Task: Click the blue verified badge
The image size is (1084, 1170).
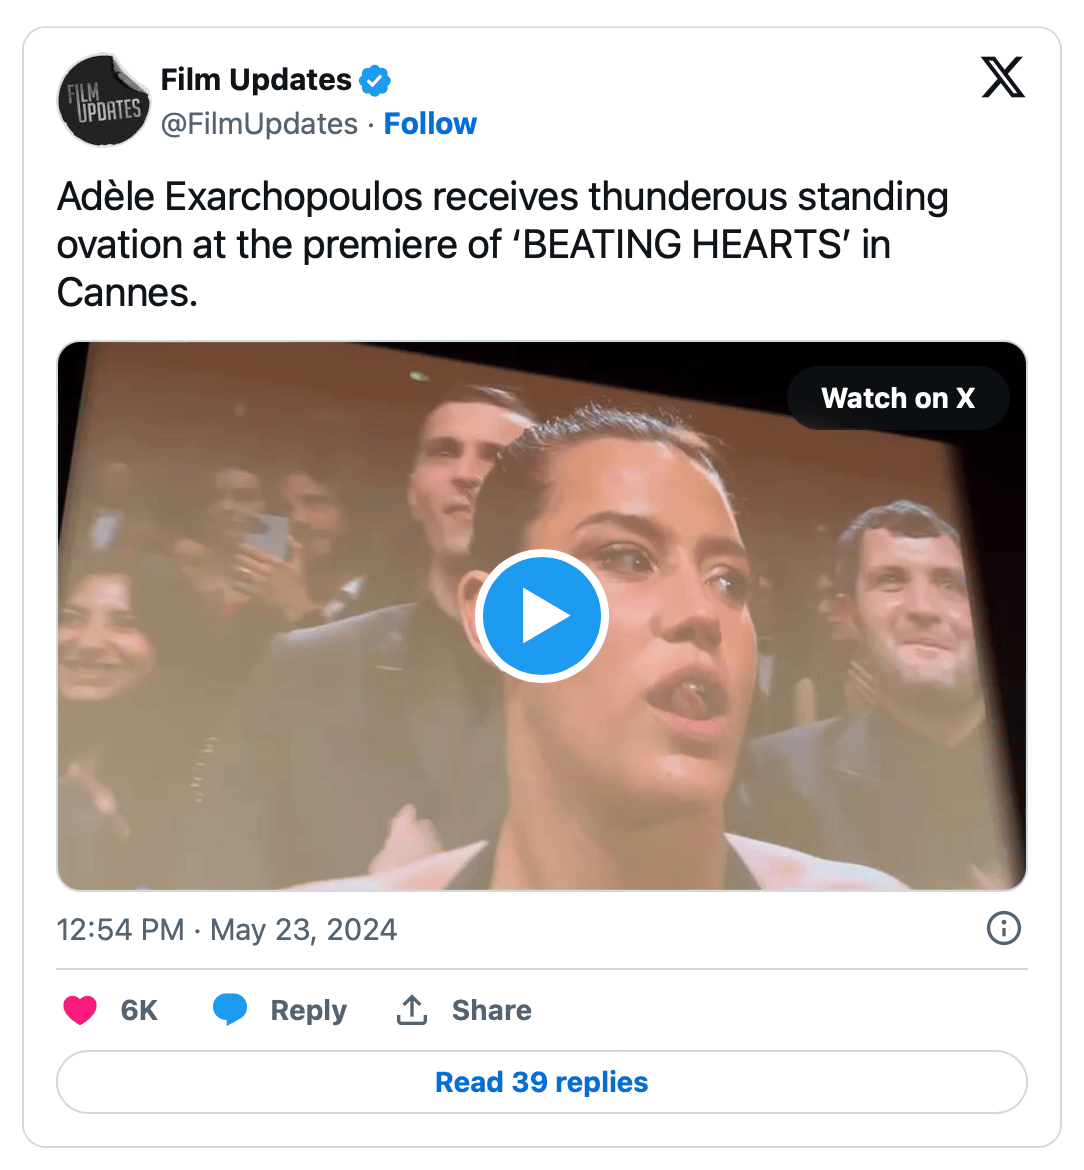Action: click(375, 81)
